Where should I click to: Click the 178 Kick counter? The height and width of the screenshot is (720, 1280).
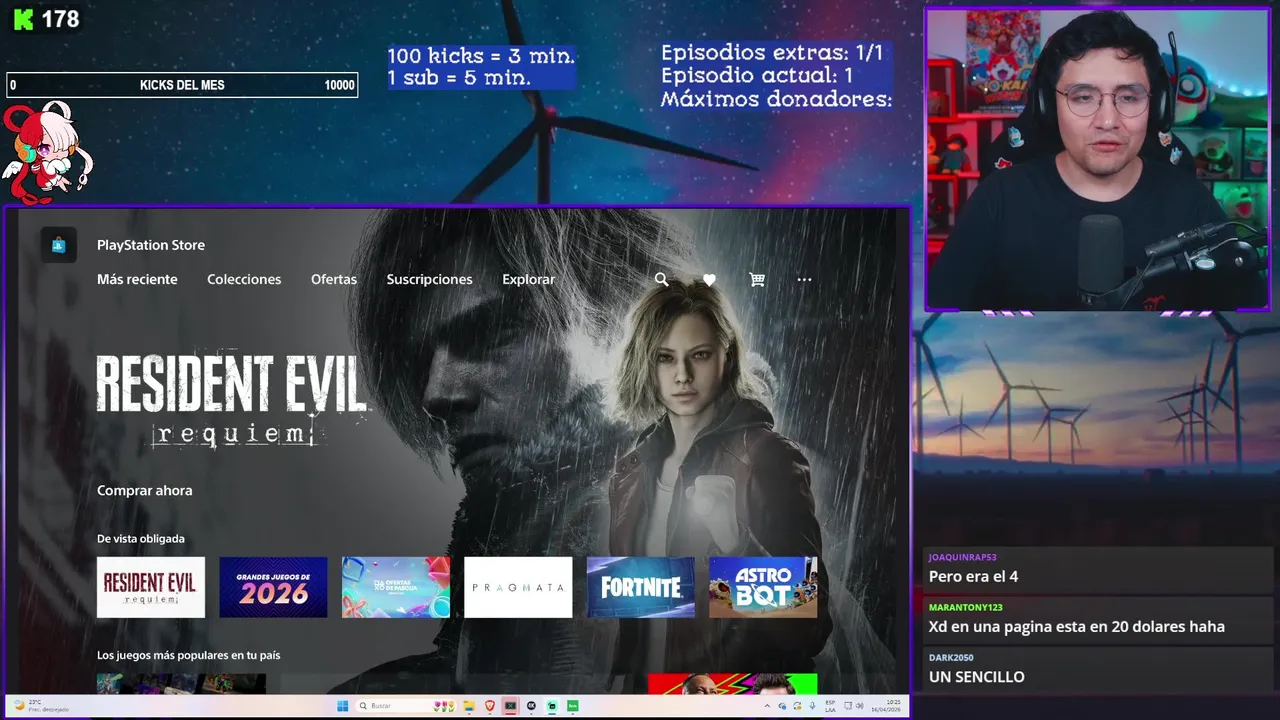(x=60, y=19)
